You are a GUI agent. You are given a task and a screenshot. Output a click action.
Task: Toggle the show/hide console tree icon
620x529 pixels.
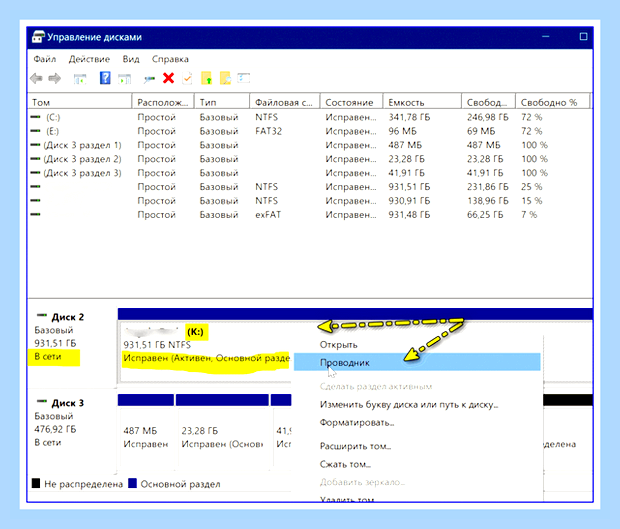point(80,79)
